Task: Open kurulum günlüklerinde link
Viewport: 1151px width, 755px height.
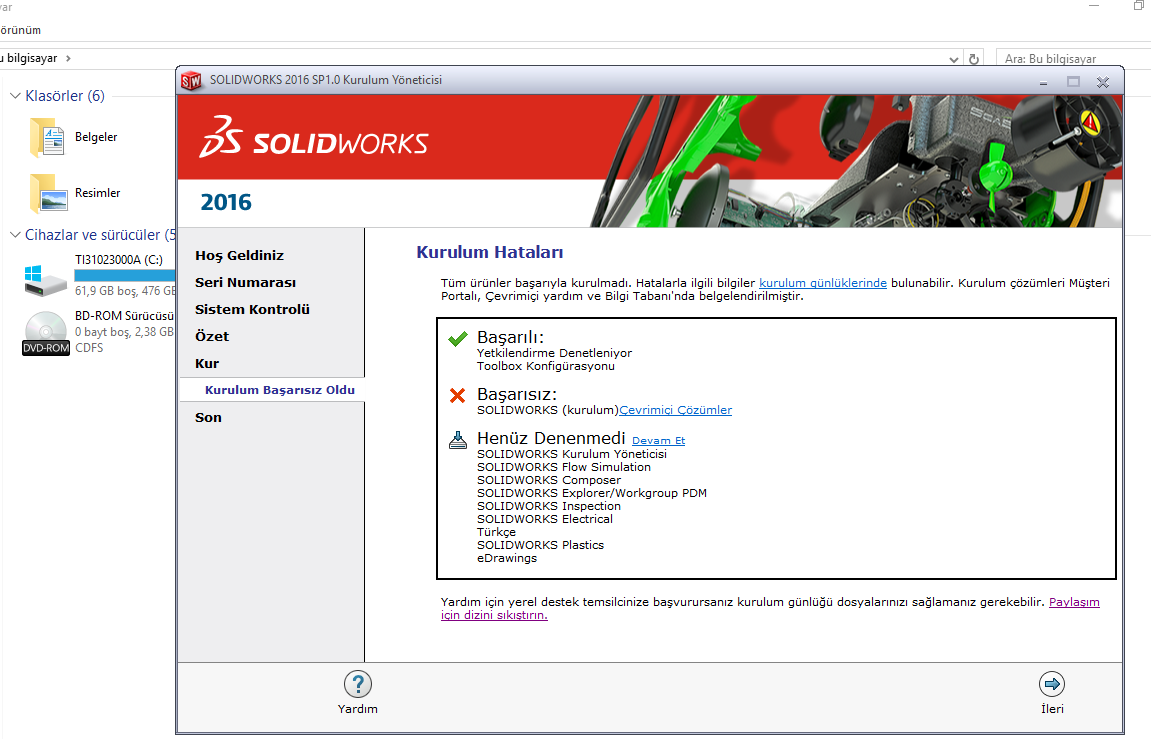Action: pyautogui.click(x=823, y=282)
